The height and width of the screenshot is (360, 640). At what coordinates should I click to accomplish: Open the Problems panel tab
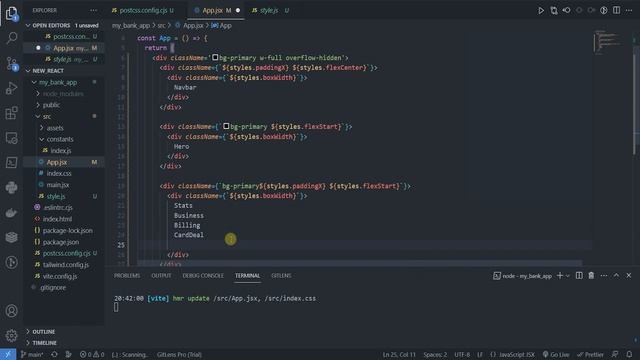click(127, 276)
